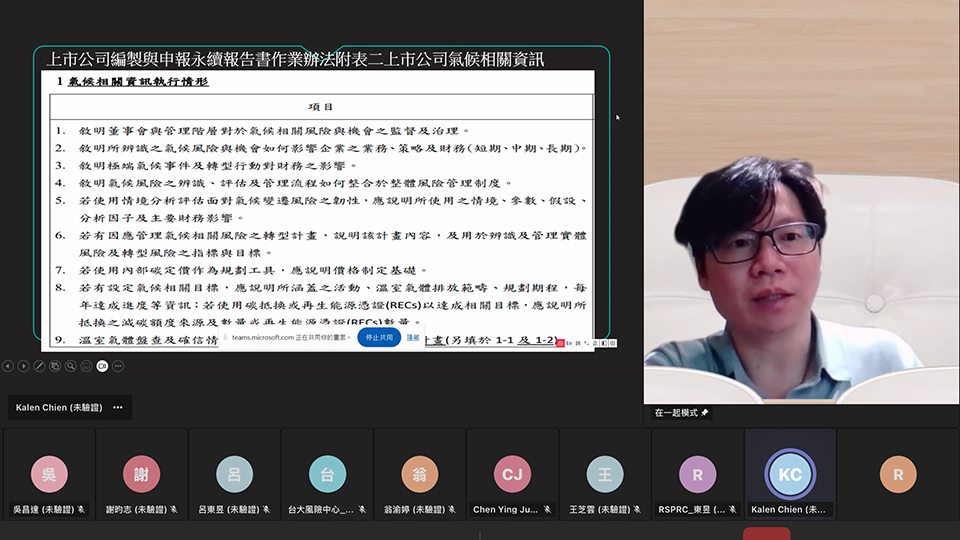This screenshot has height=540, width=960.
Task: Click the blue 停止共用 stop sharing button
Action: [379, 338]
